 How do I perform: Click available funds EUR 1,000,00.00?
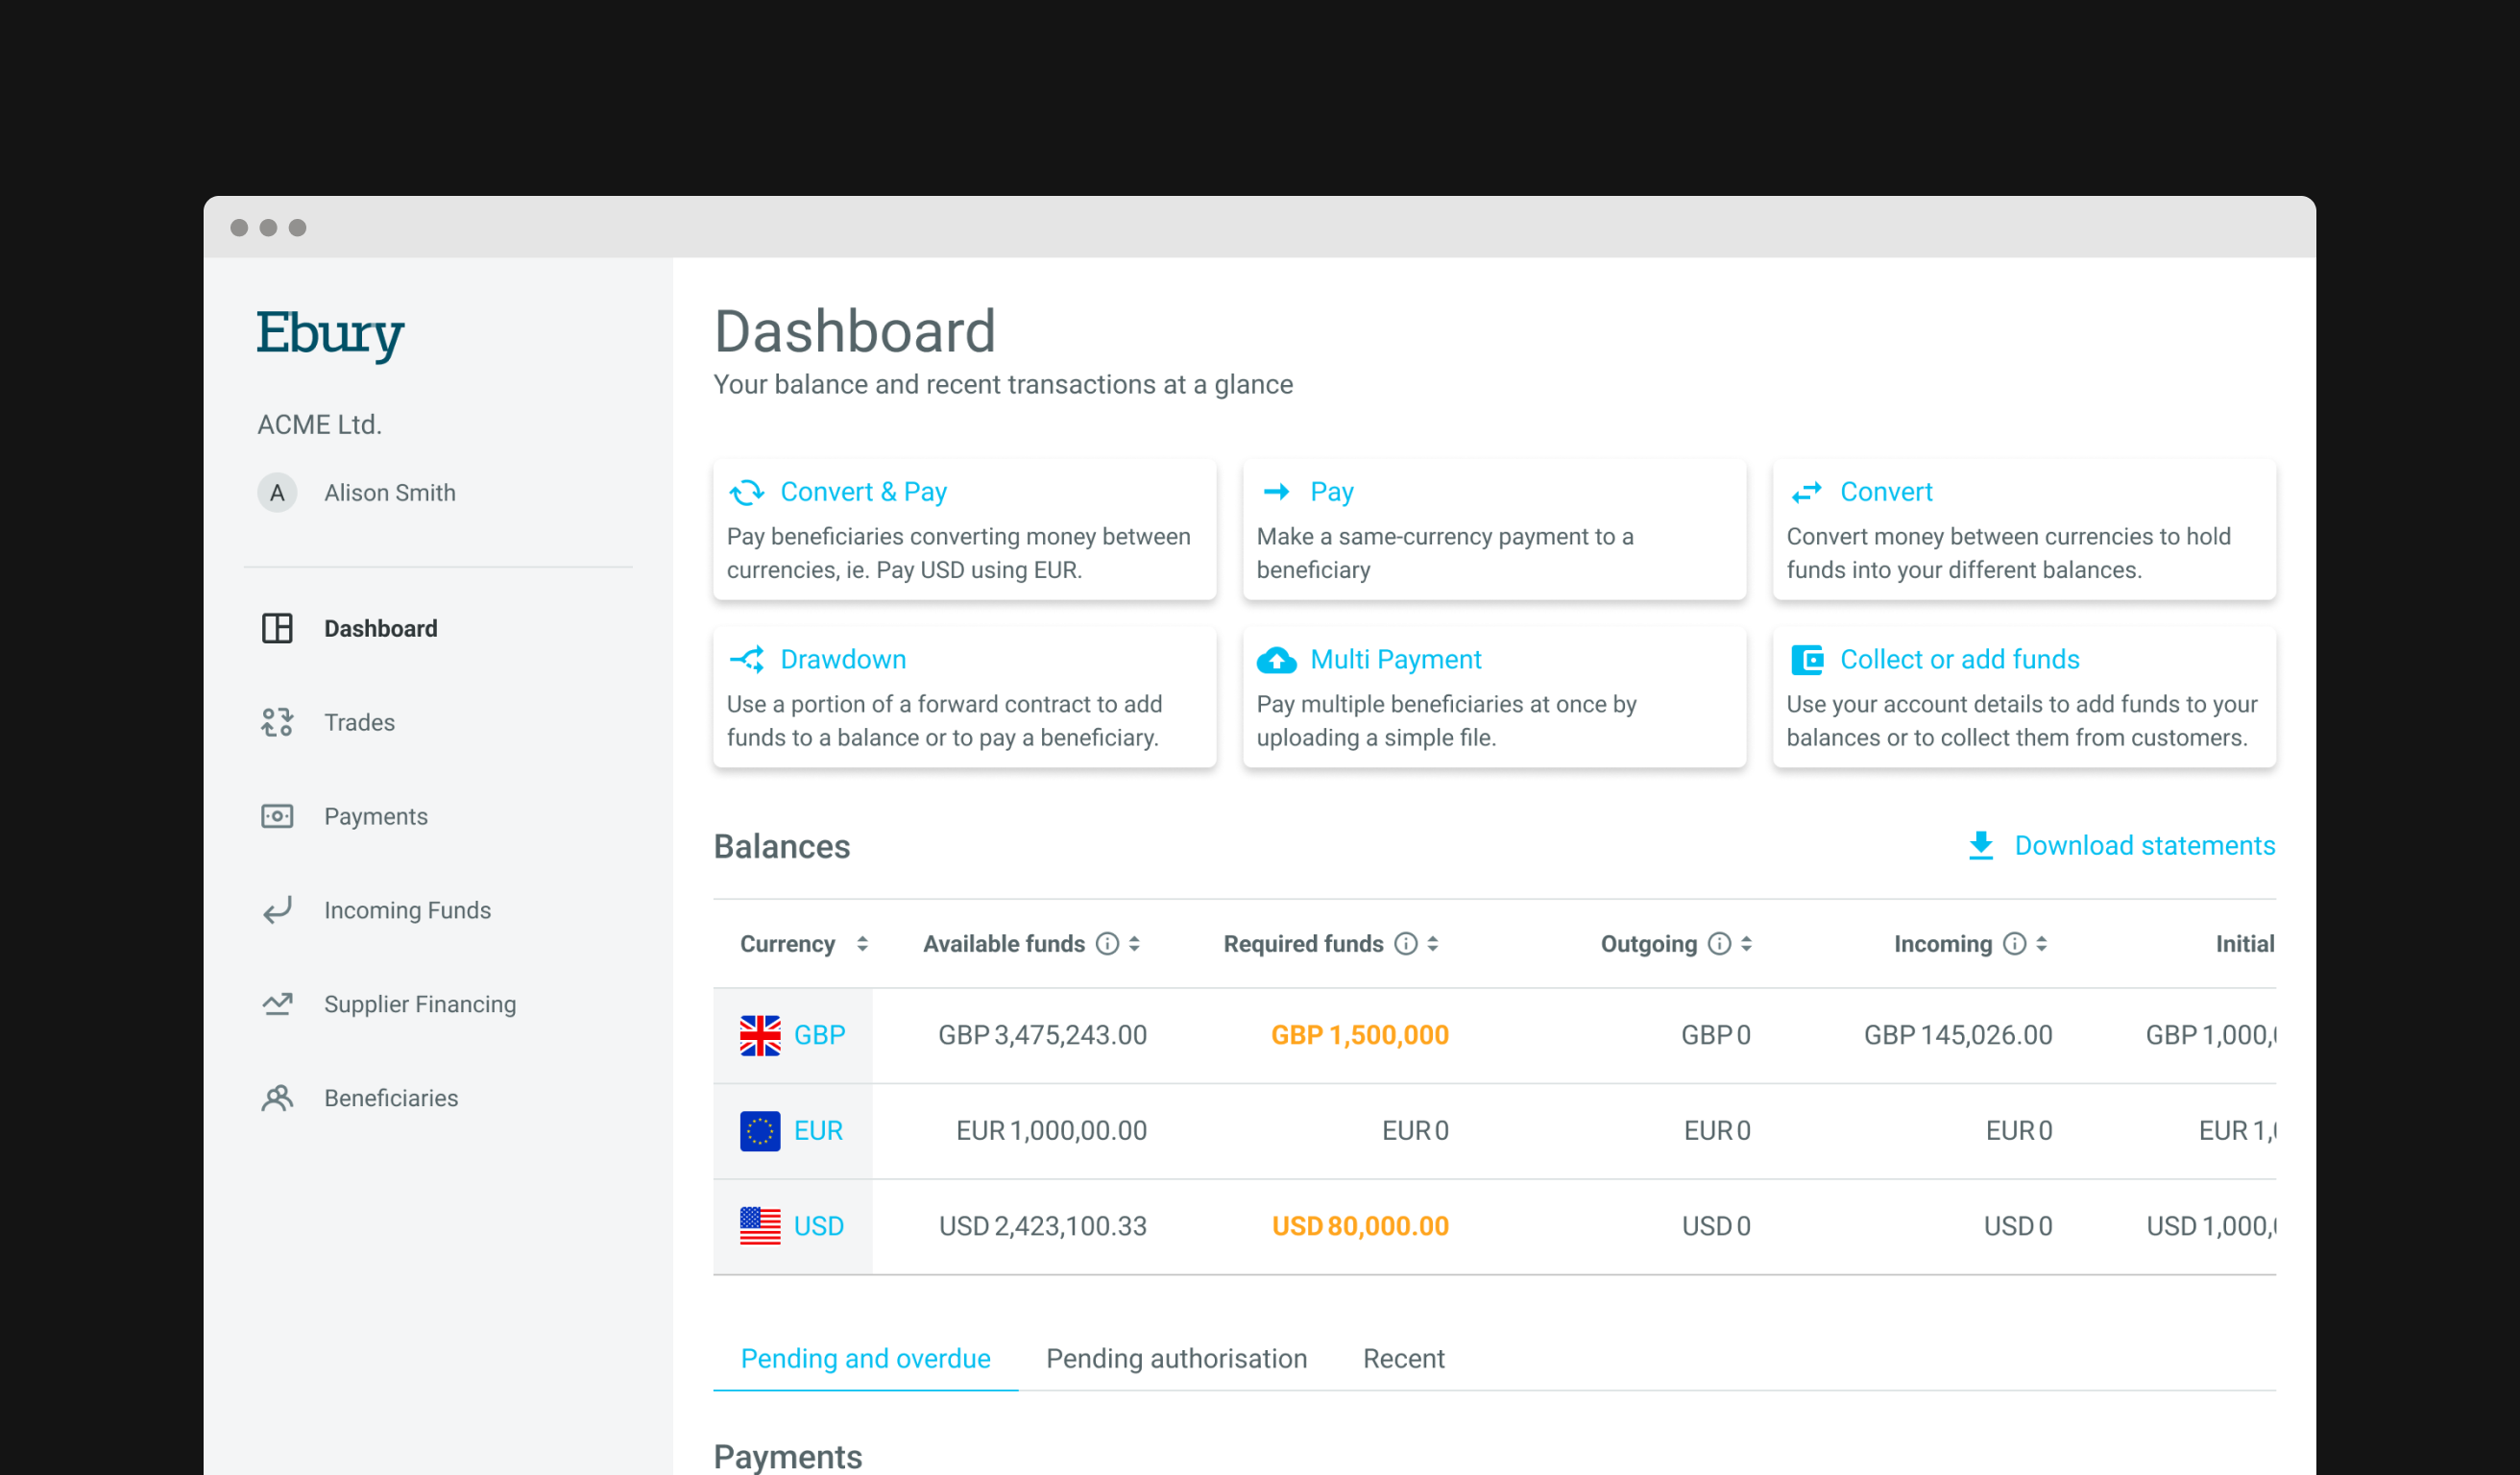coord(1051,1130)
